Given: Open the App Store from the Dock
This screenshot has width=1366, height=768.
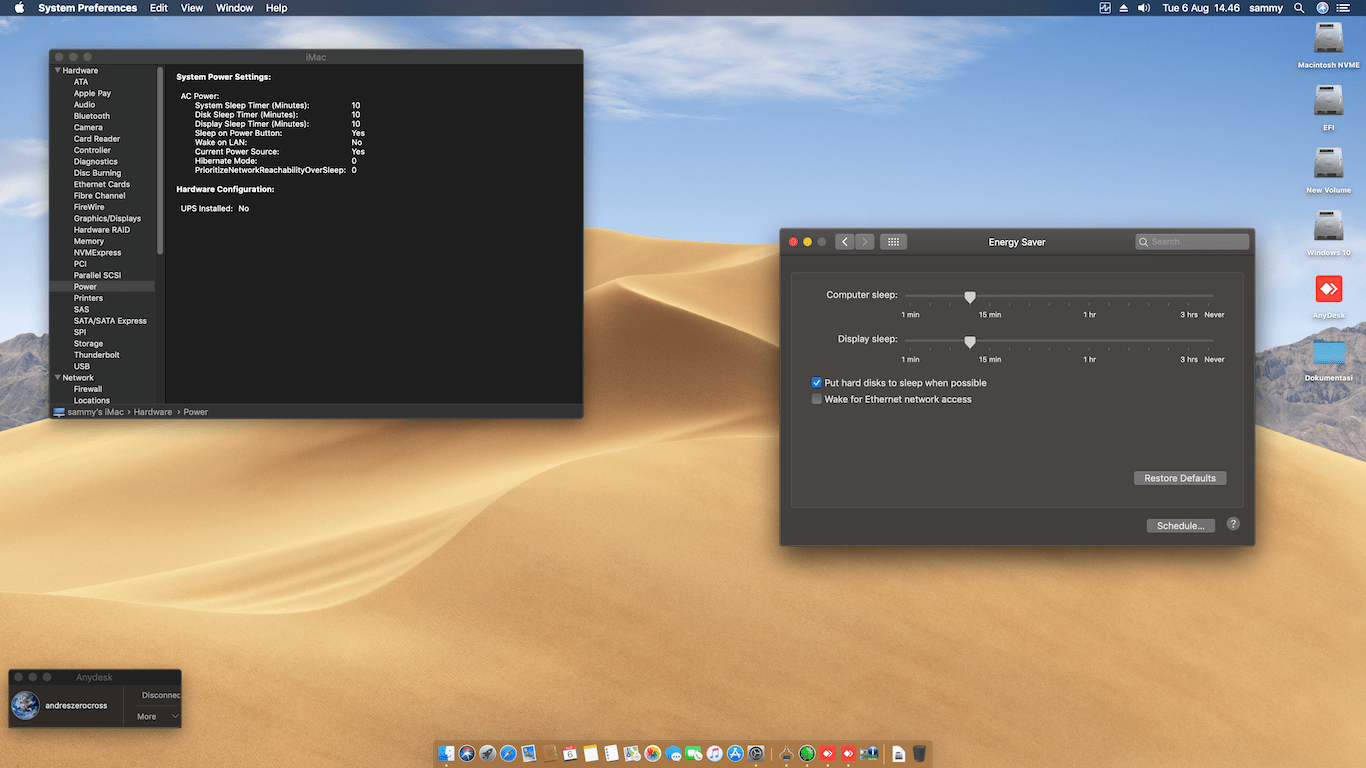Looking at the screenshot, I should [735, 754].
